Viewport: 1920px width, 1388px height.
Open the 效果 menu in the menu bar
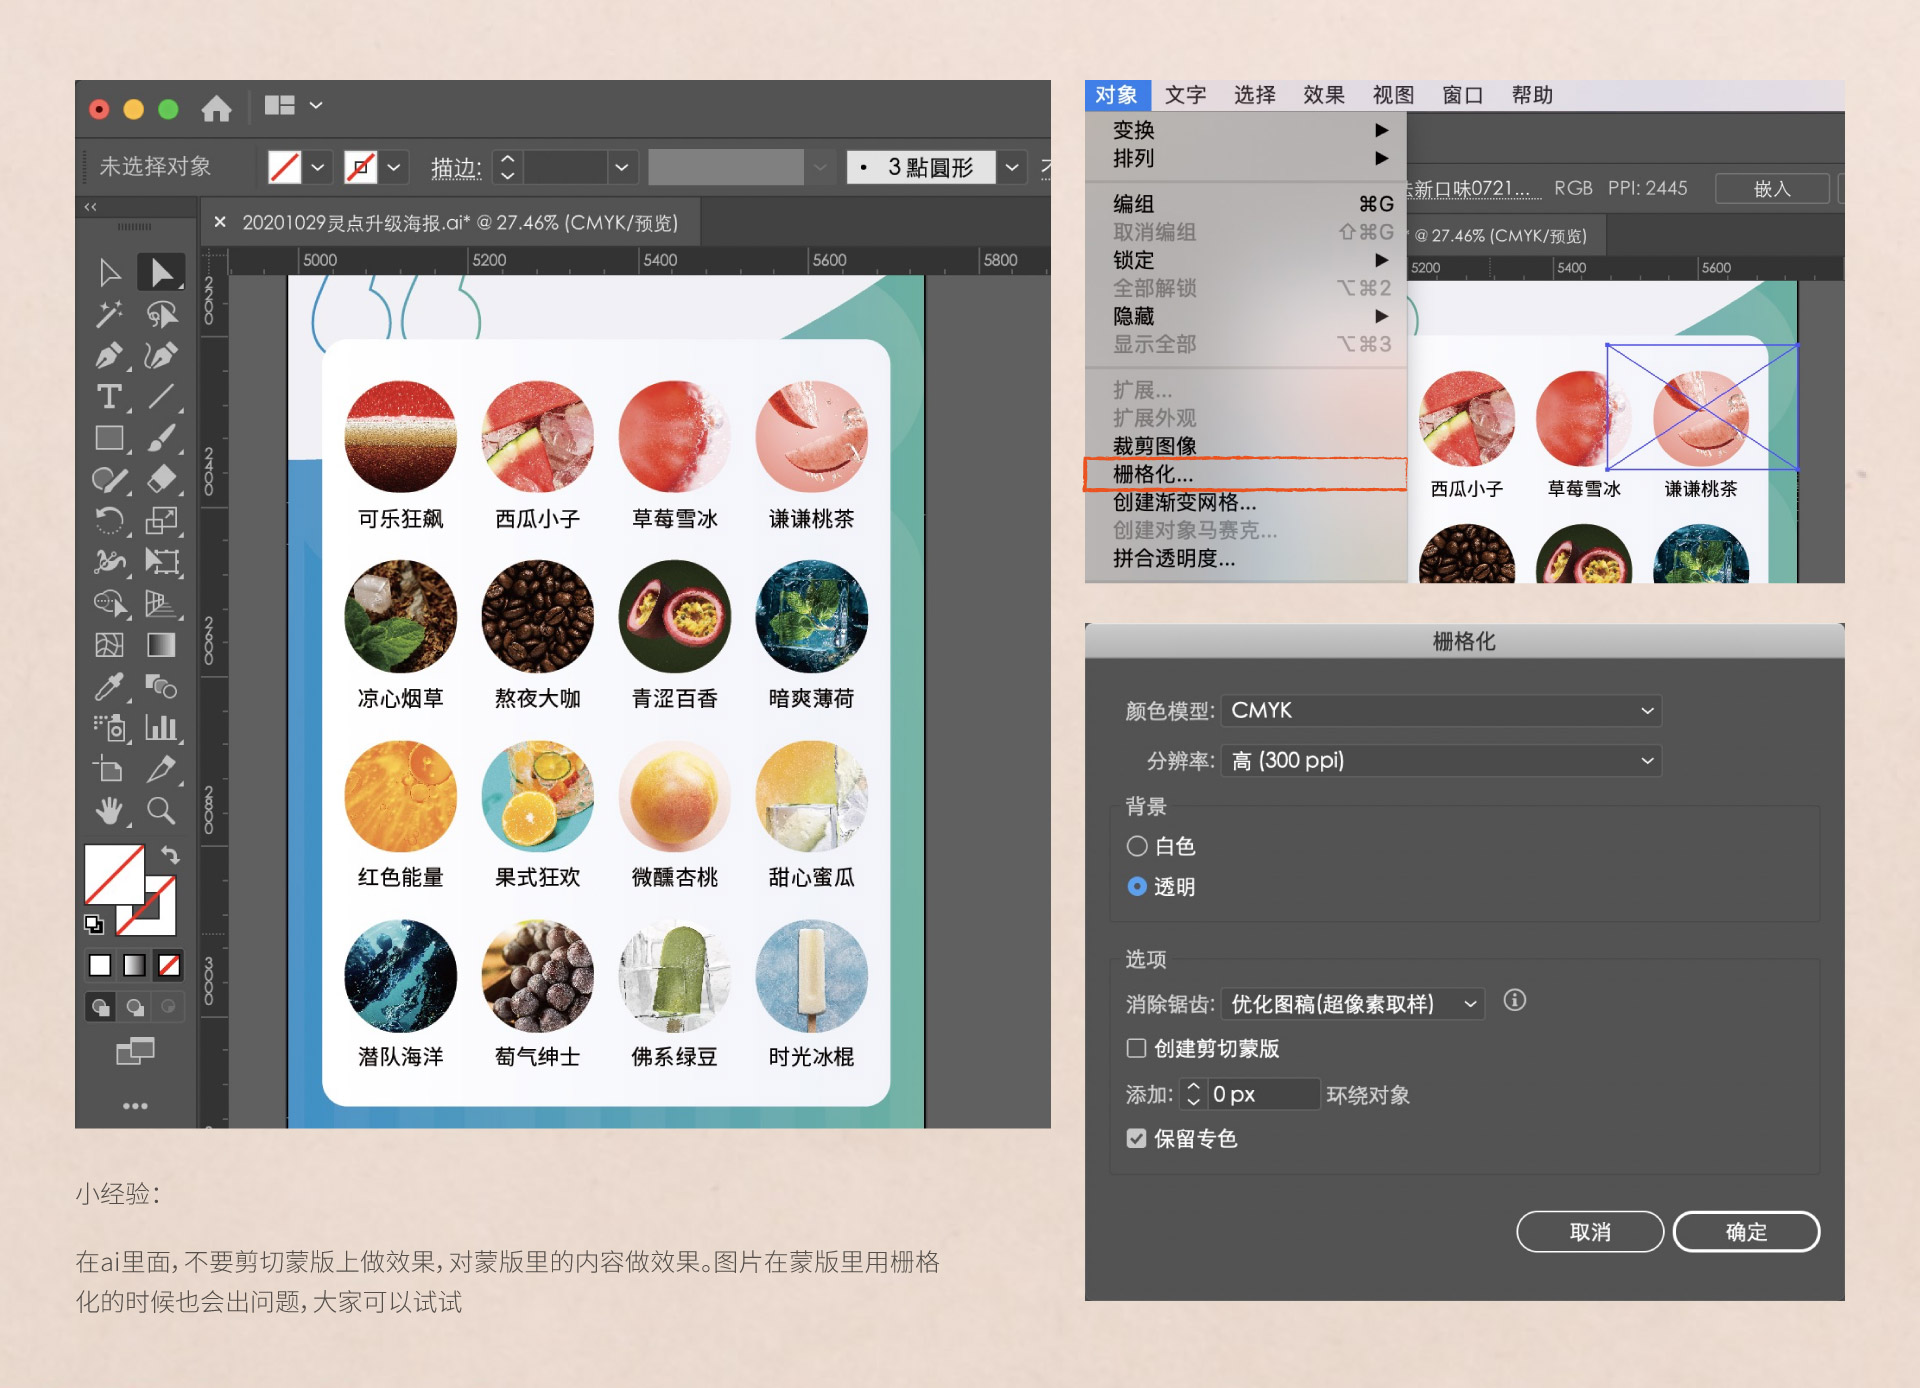pos(1323,95)
